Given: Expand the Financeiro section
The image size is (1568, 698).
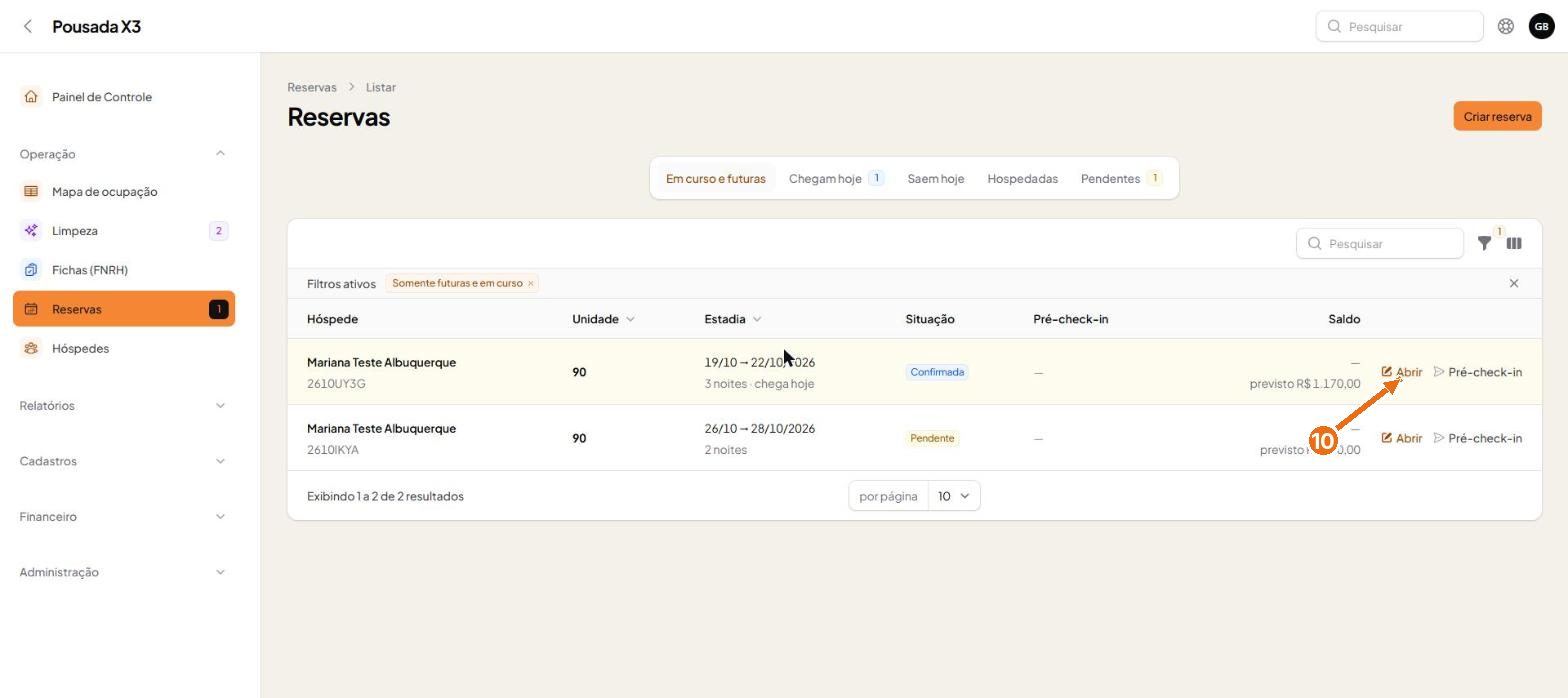Looking at the screenshot, I should click(x=220, y=516).
